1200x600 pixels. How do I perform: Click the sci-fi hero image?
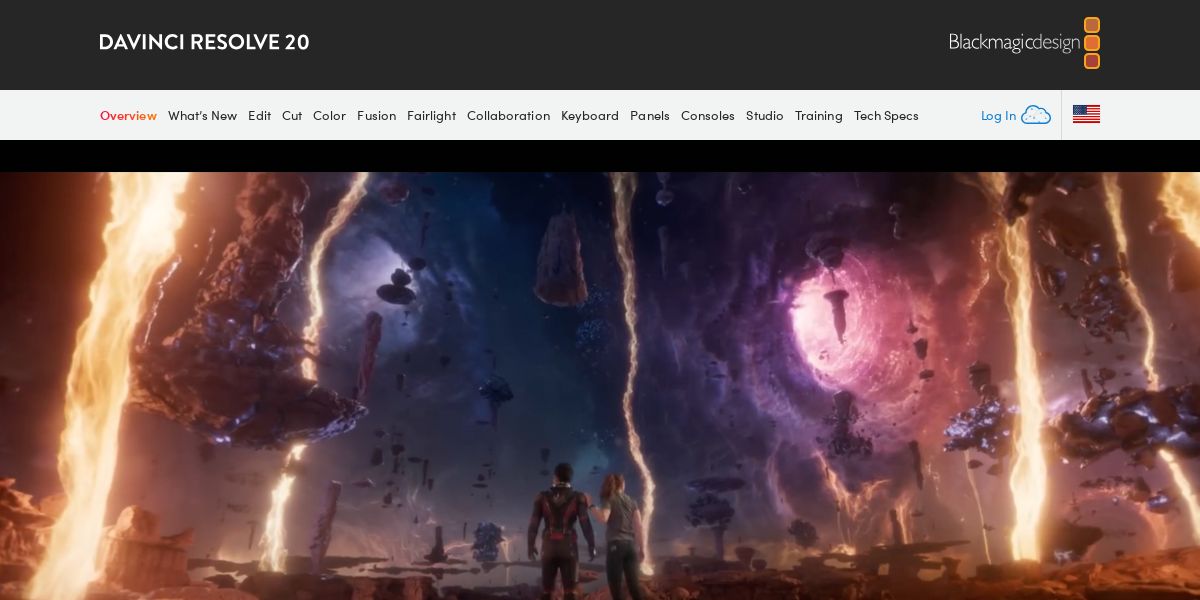pyautogui.click(x=600, y=386)
